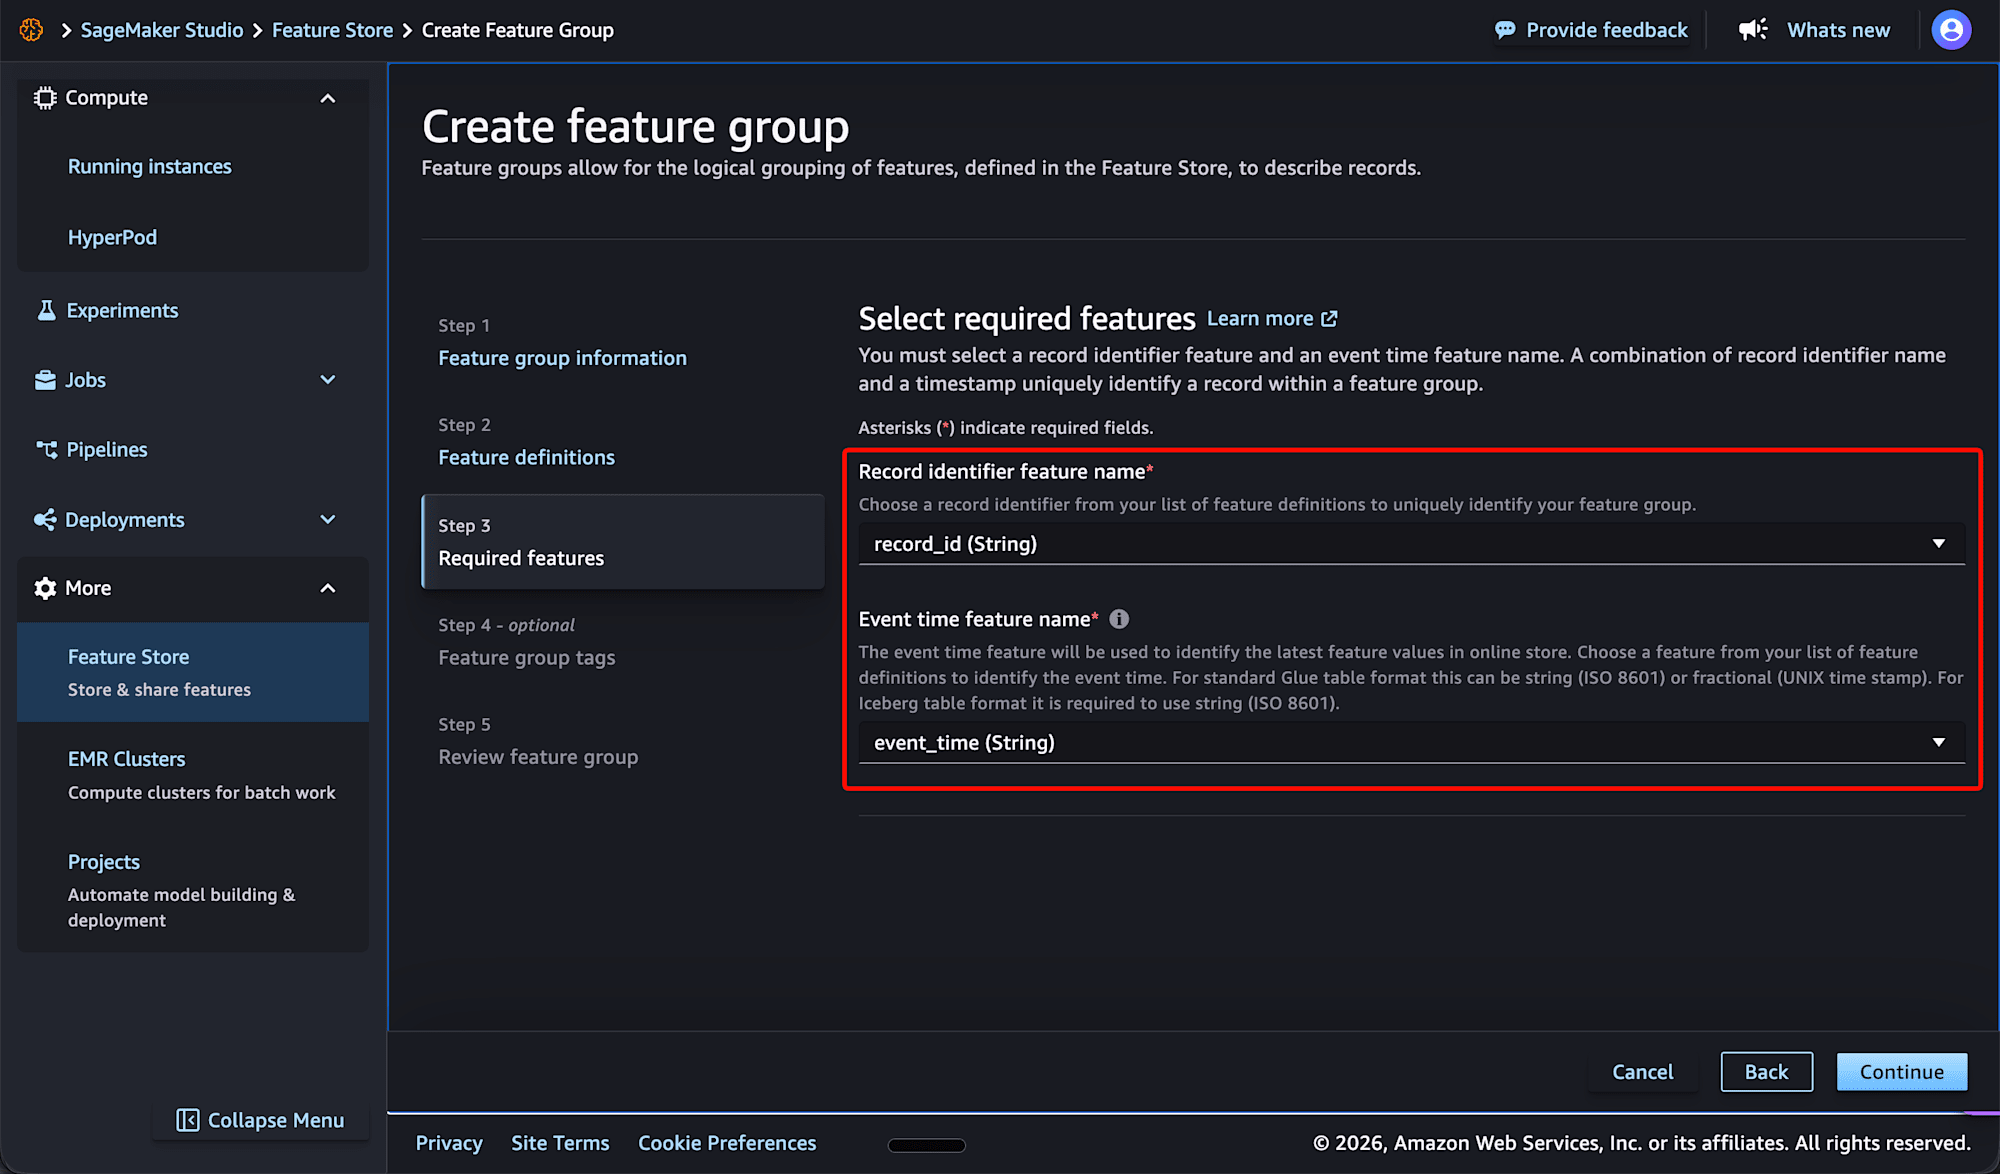
Task: Click the Deployments section header
Action: pos(193,520)
